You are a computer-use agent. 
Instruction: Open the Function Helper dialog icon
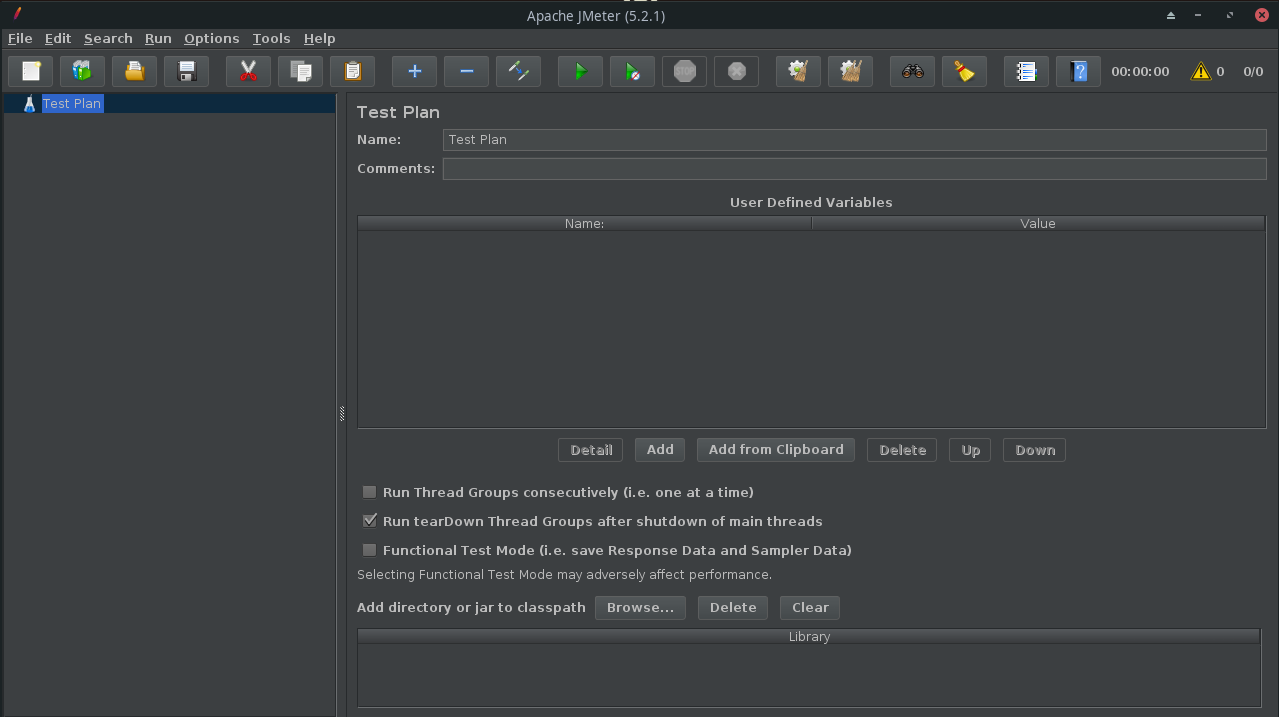1026,72
